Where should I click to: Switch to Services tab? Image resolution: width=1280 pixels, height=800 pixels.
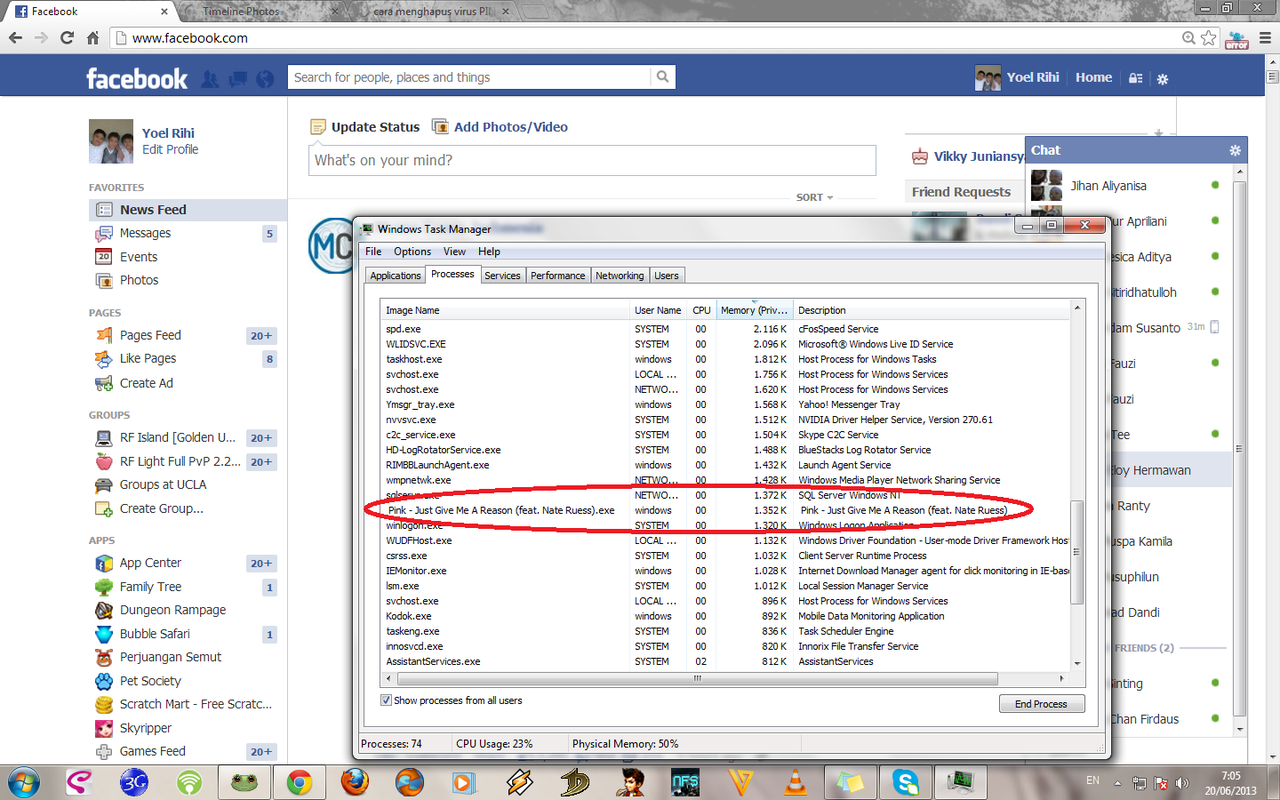coord(502,276)
